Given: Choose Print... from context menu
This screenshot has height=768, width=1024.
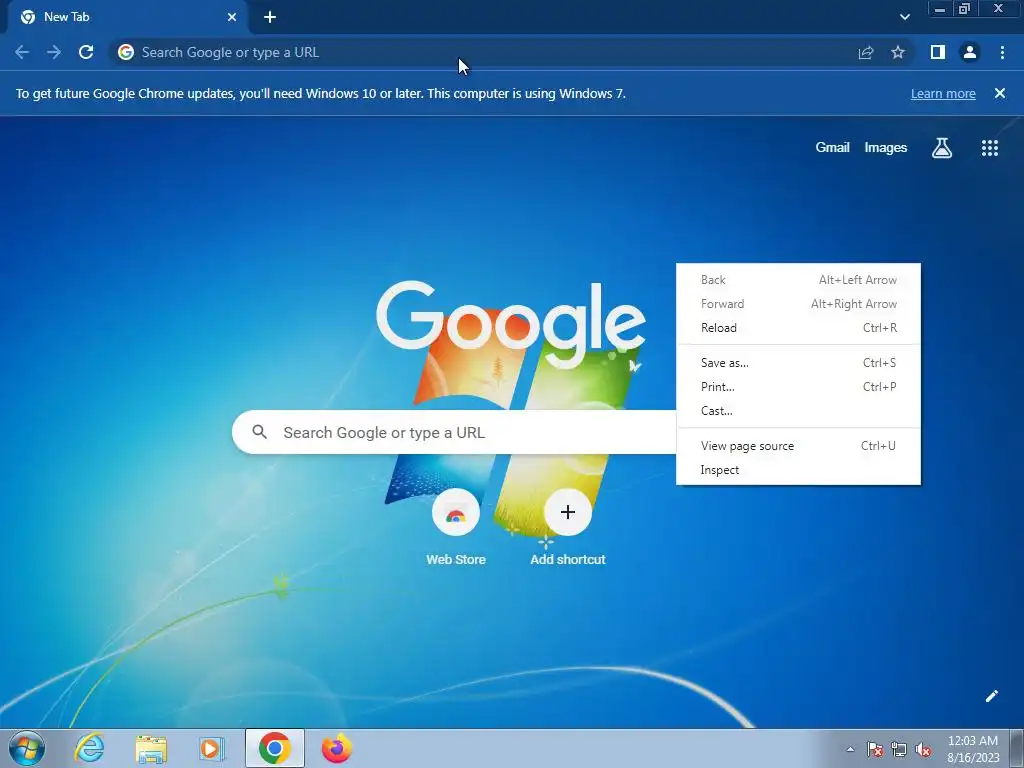Looking at the screenshot, I should [798, 387].
